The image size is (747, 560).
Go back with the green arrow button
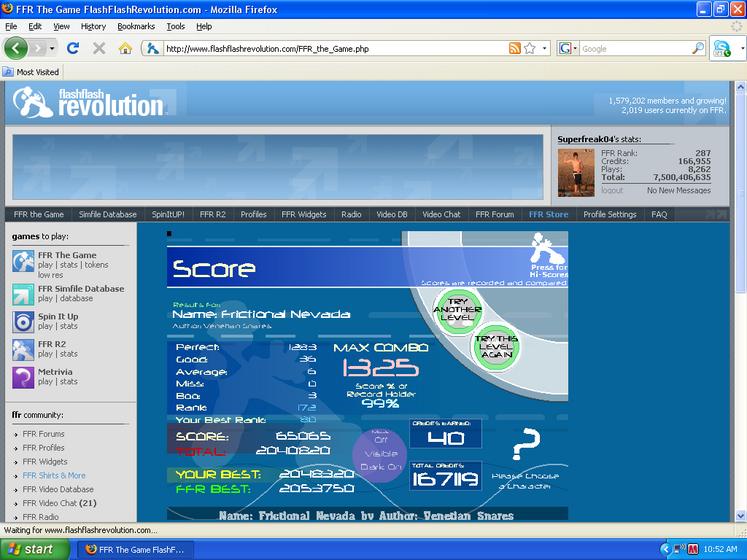click(x=16, y=48)
